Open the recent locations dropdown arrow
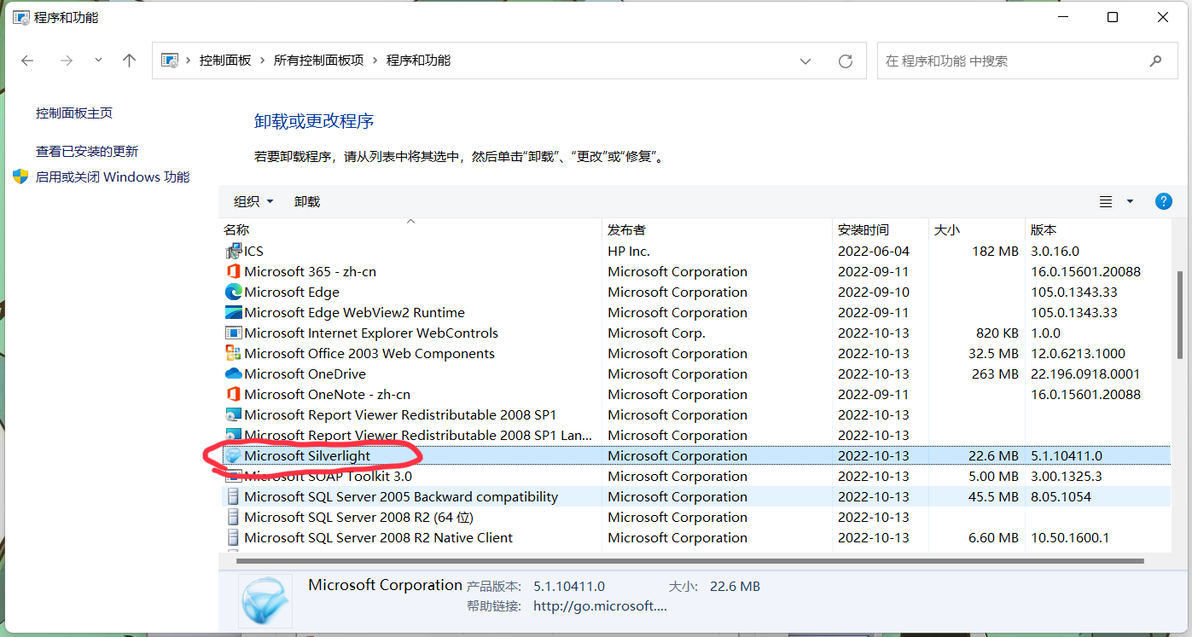This screenshot has height=637, width=1192. click(98, 60)
